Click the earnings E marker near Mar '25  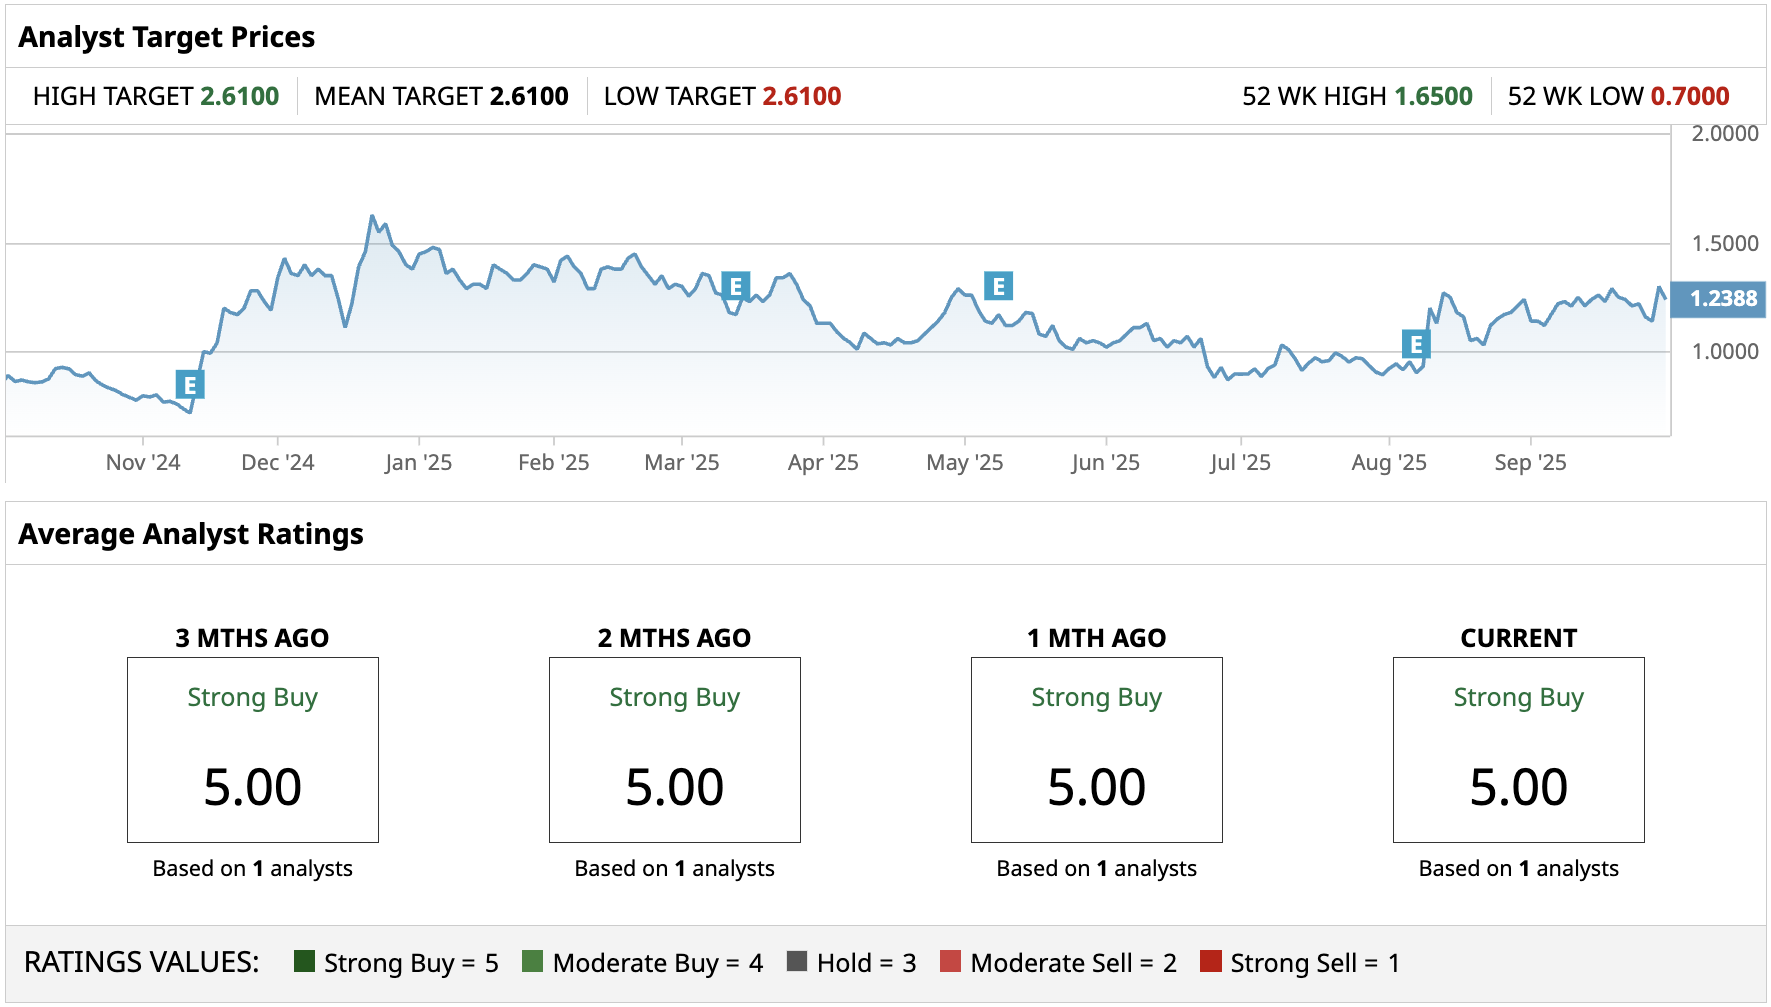click(x=735, y=287)
